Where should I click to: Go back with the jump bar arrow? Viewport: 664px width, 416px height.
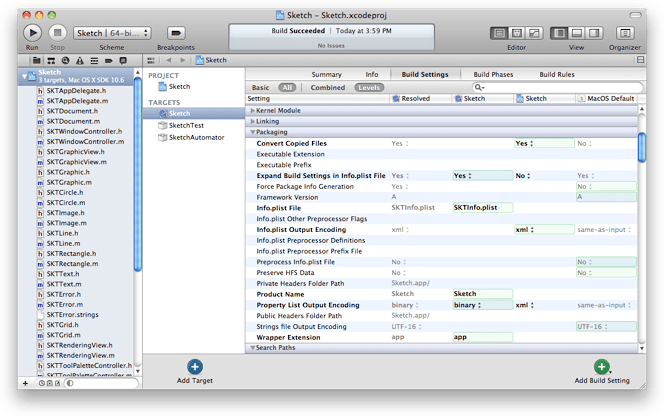point(169,60)
